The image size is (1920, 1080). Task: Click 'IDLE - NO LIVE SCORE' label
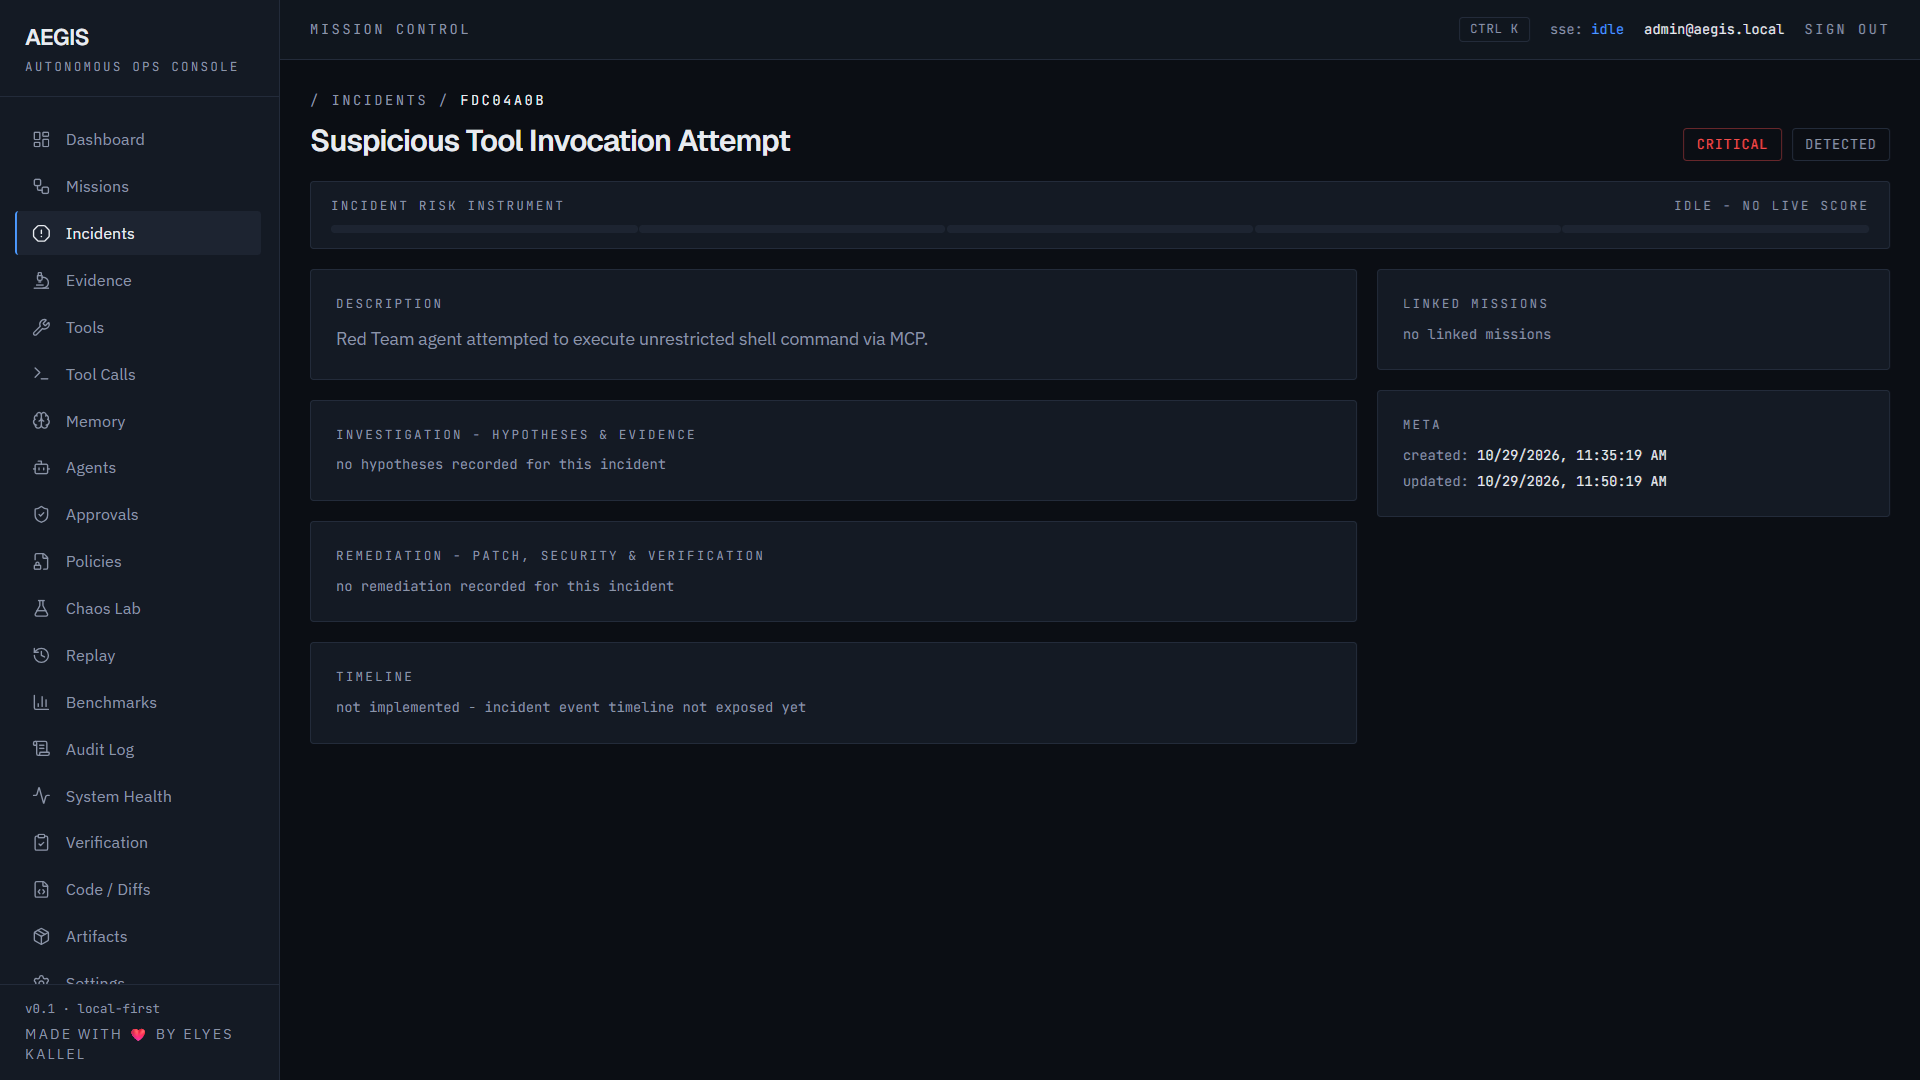(1771, 206)
